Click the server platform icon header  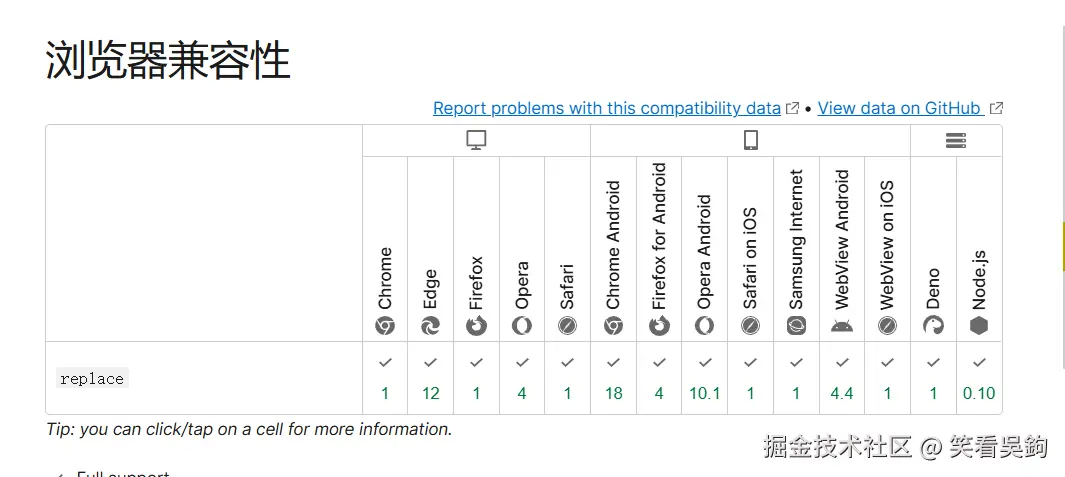pyautogui.click(x=956, y=141)
